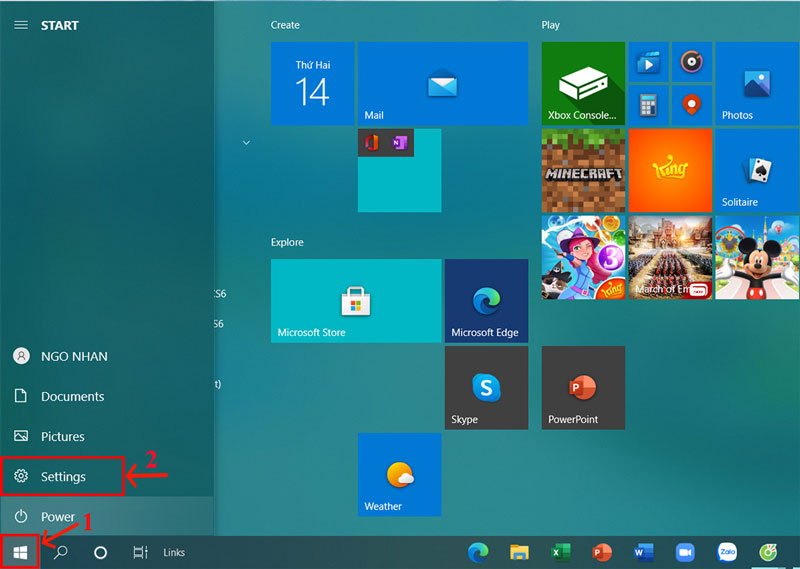This screenshot has width=800, height=569.
Task: Open taskbar Search magnifier icon
Action: pos(61,552)
